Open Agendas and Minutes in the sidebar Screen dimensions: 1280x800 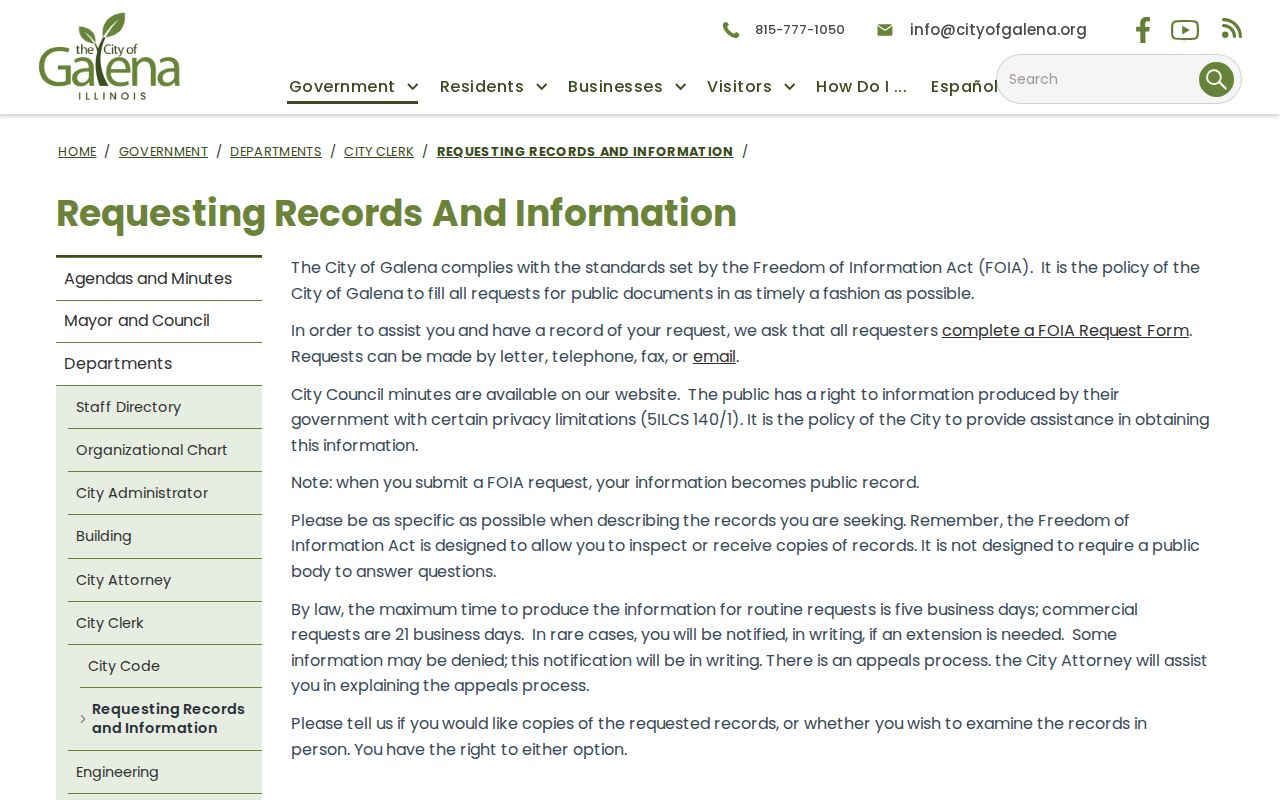click(159, 279)
